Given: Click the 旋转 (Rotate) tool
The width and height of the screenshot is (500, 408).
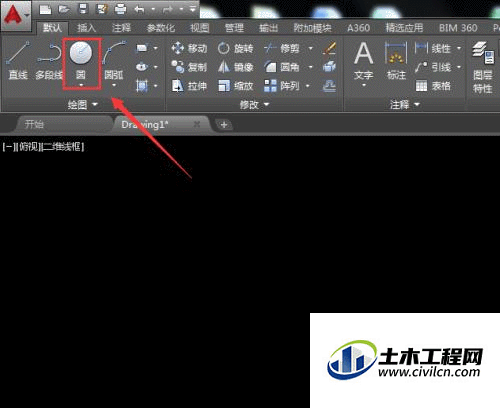Looking at the screenshot, I should click(x=236, y=49).
